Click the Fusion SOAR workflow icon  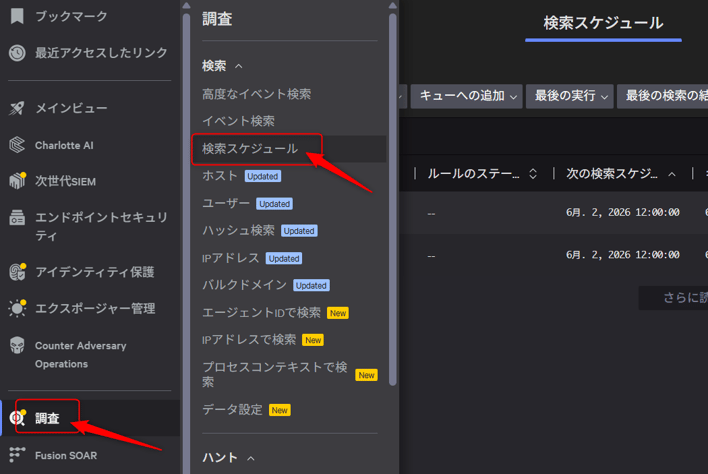click(17, 455)
